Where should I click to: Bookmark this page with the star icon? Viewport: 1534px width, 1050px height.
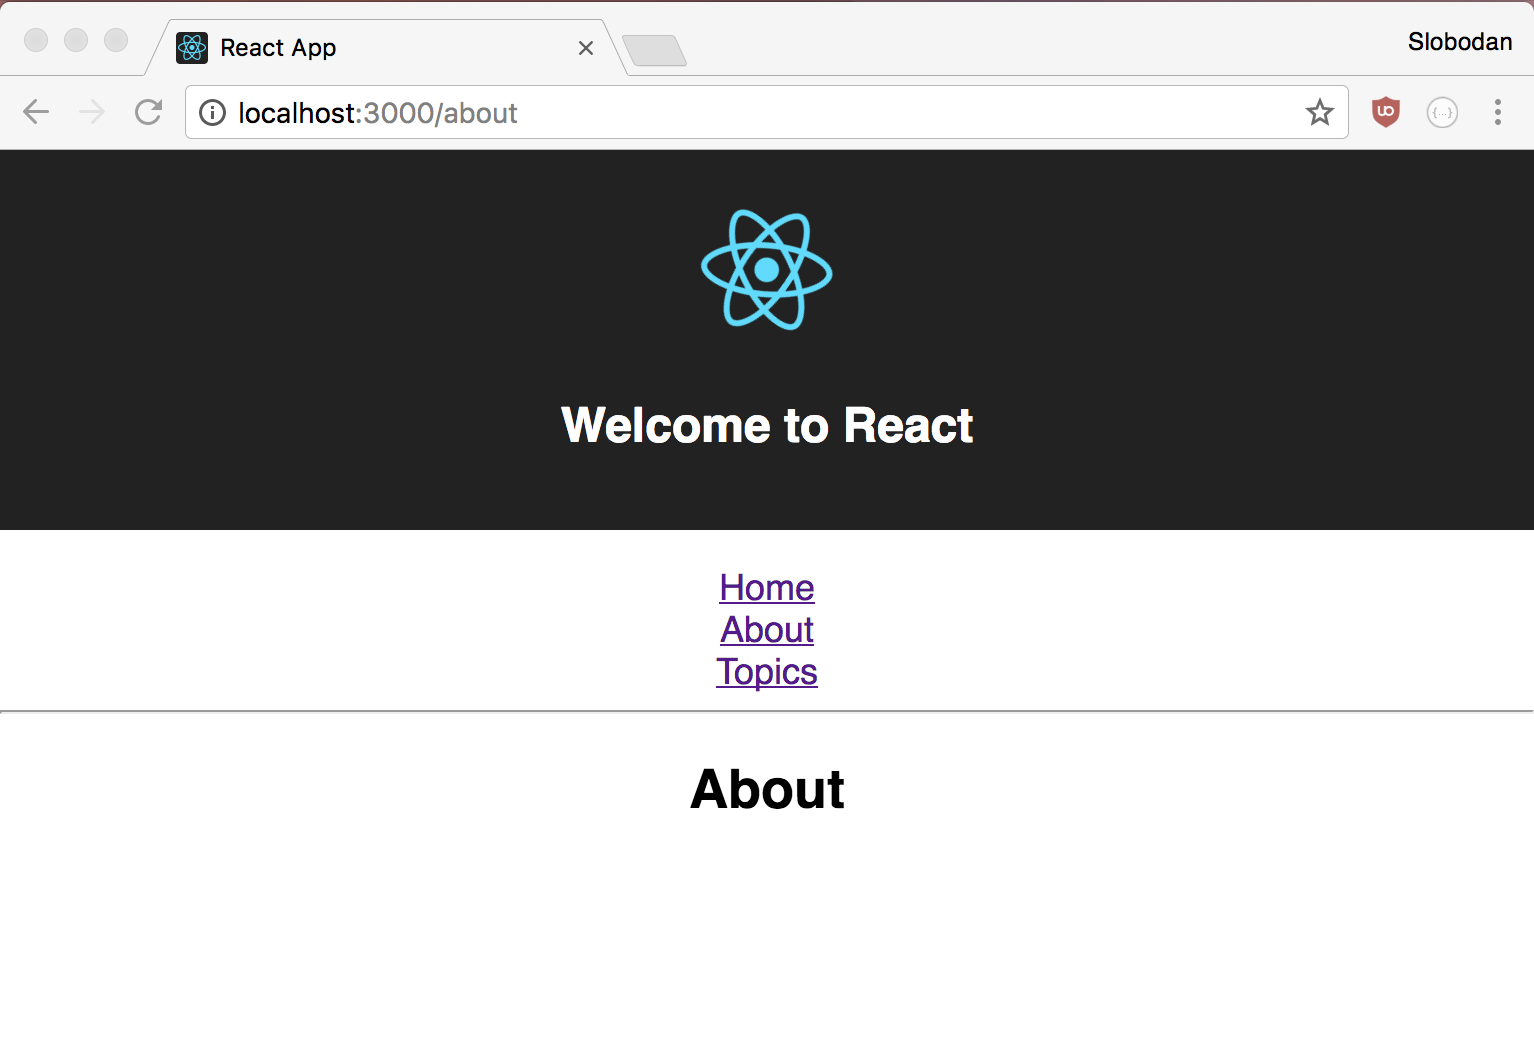click(x=1320, y=112)
